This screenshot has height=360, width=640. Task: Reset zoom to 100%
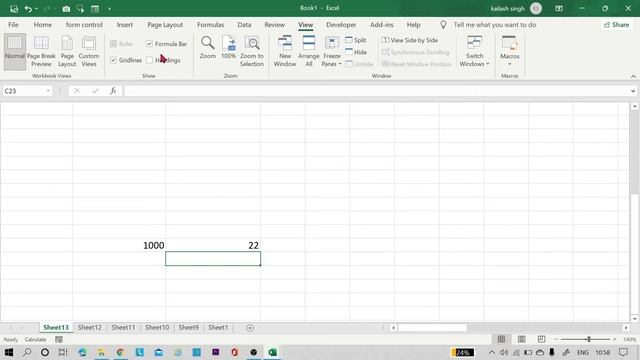coord(229,47)
